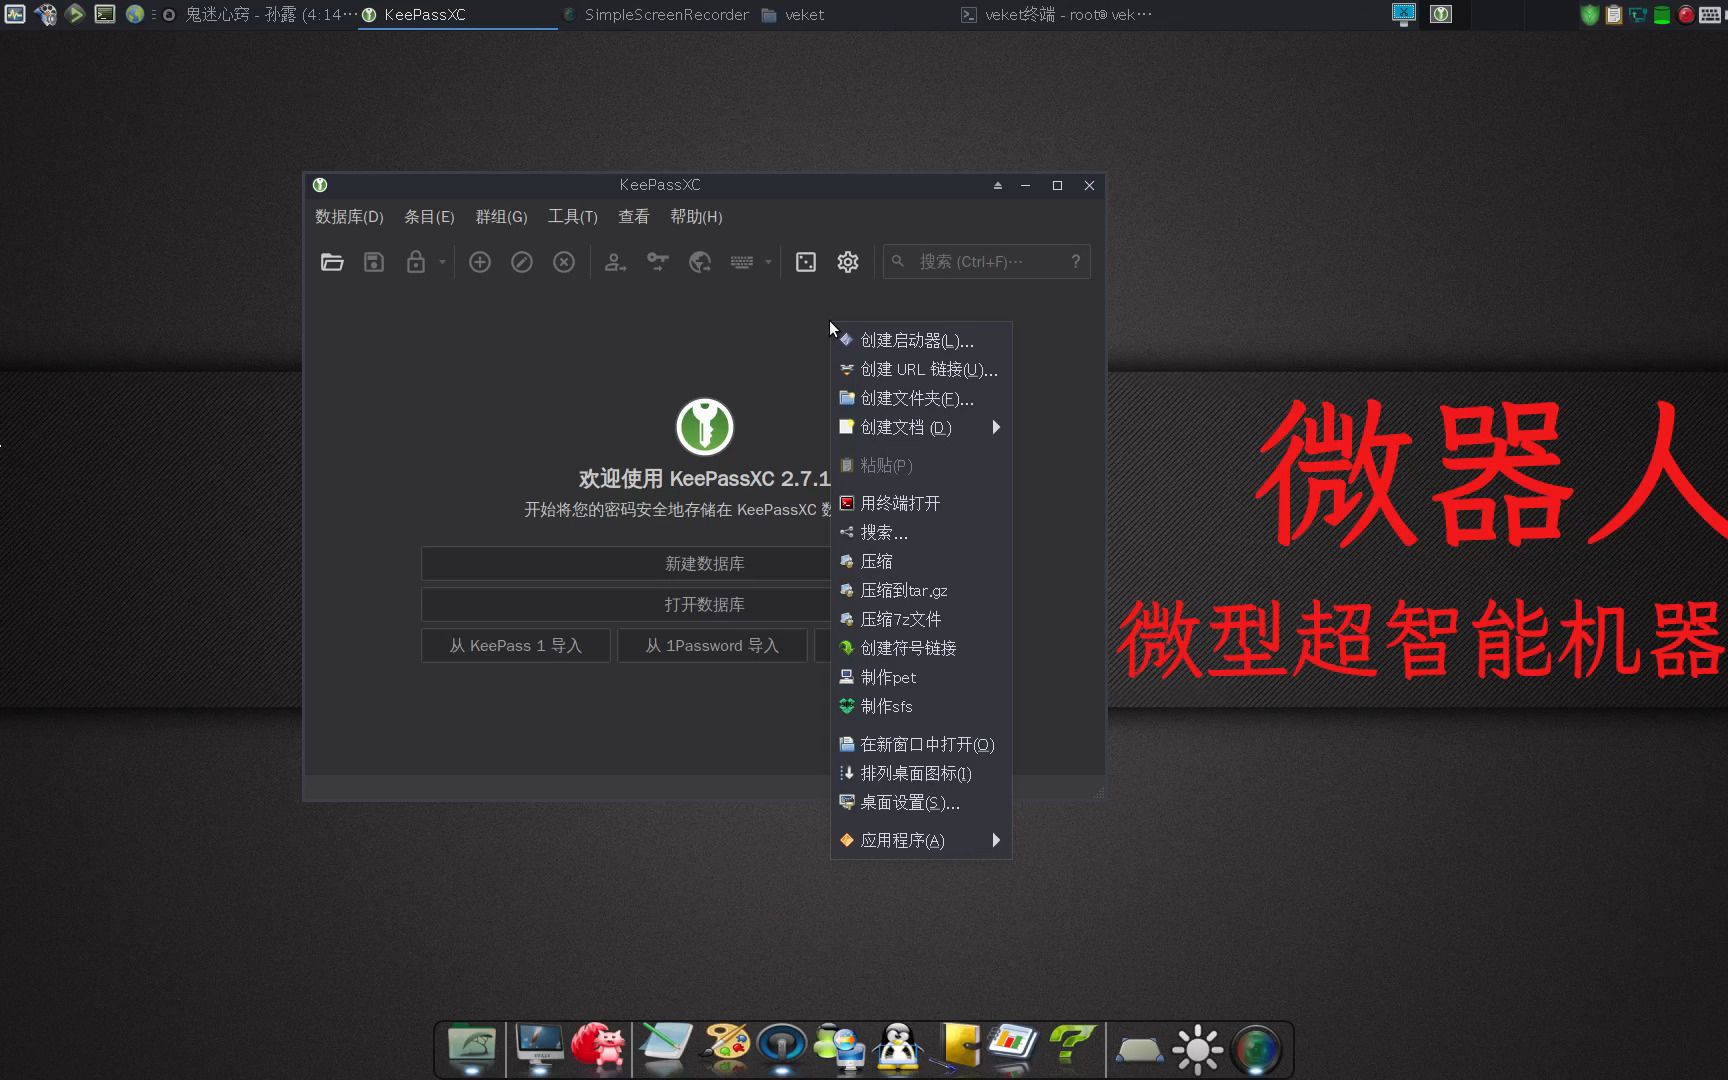Click the 从 1Password 导入 button

tap(712, 646)
